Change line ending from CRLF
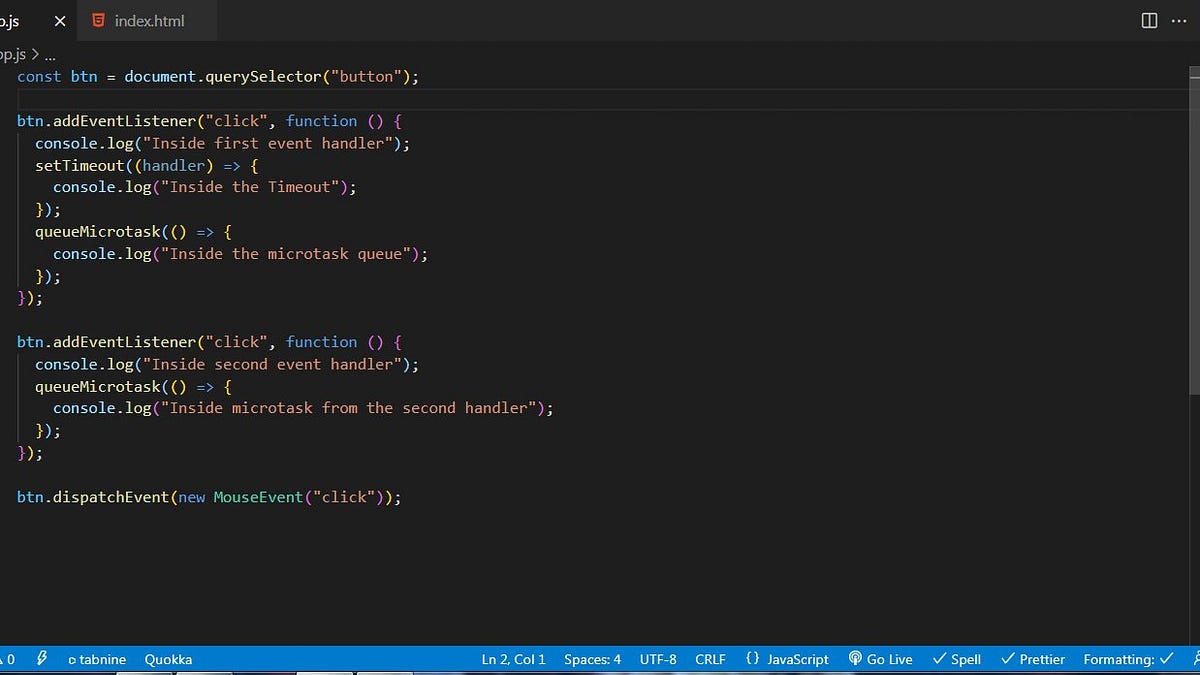Image resolution: width=1200 pixels, height=675 pixels. pyautogui.click(x=710, y=659)
